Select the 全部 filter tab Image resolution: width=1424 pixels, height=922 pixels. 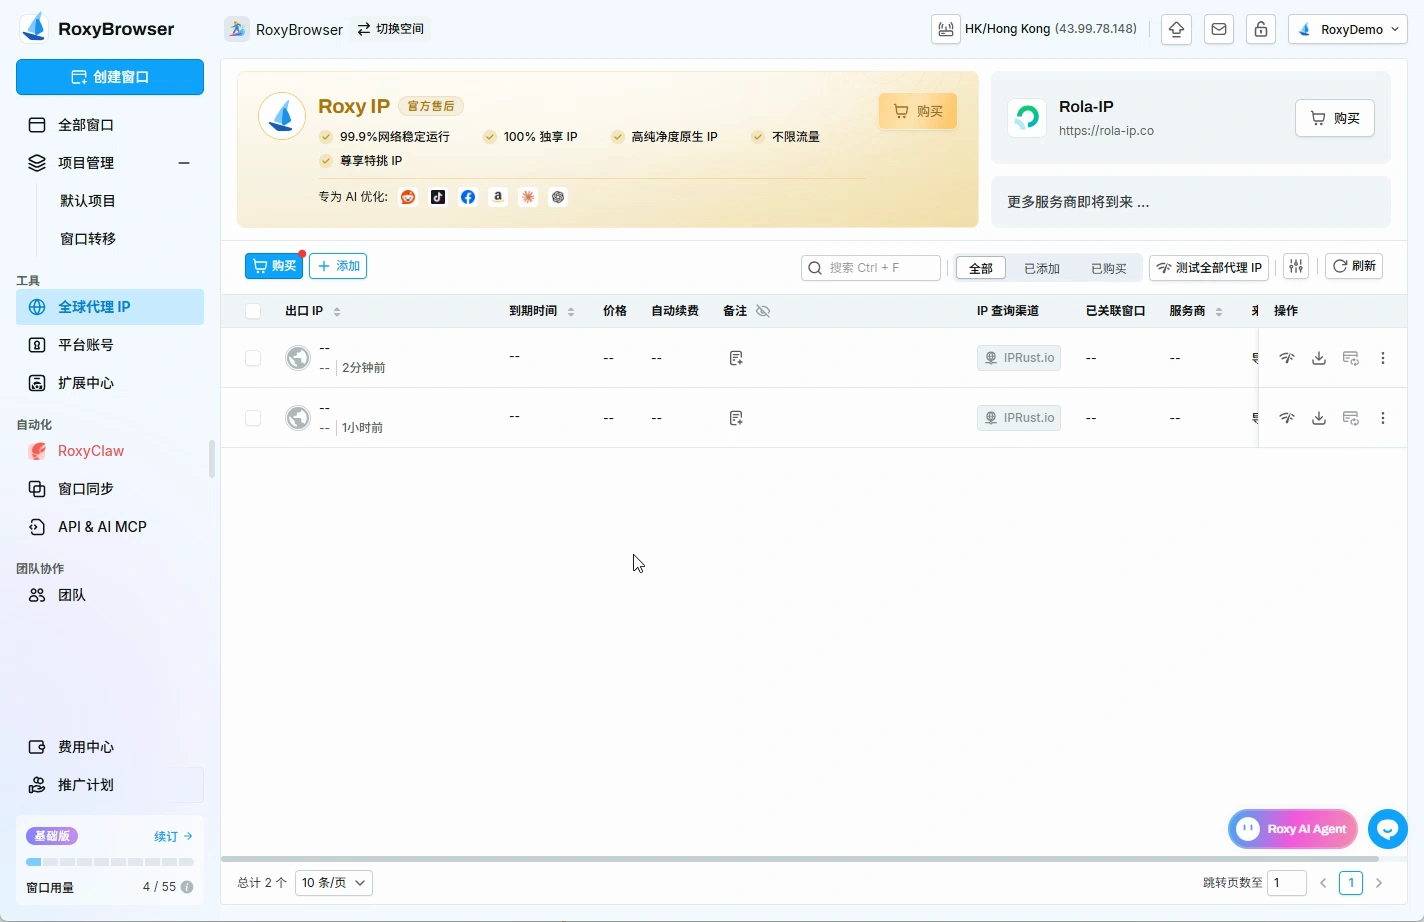(x=981, y=268)
